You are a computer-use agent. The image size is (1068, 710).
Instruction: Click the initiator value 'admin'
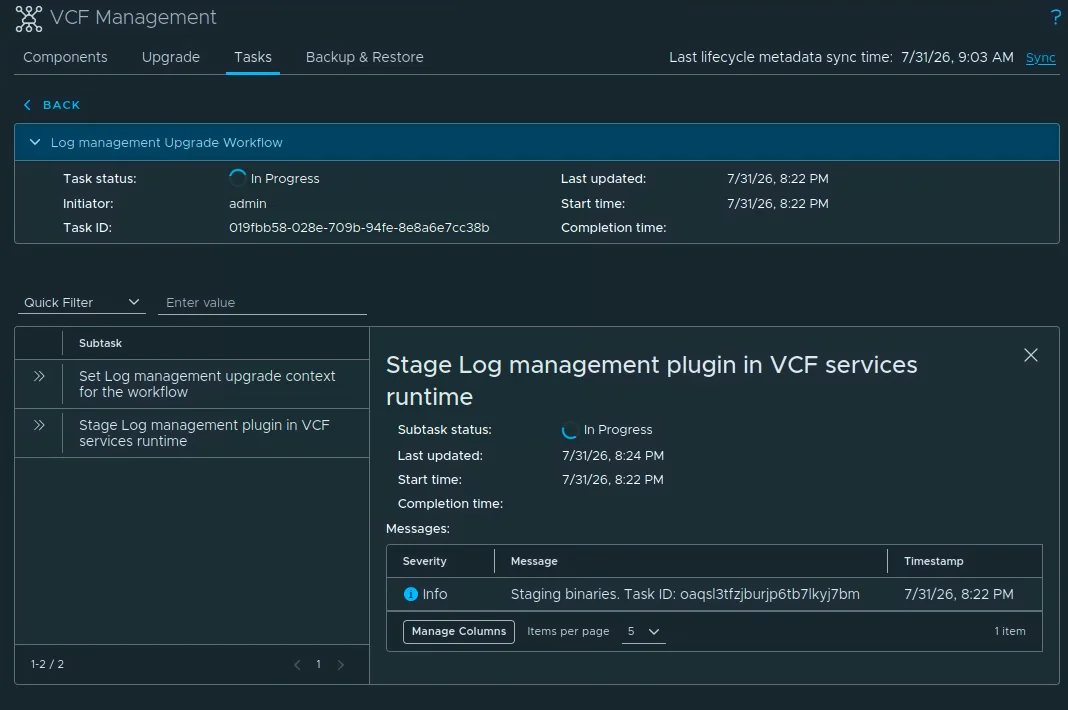click(x=247, y=204)
